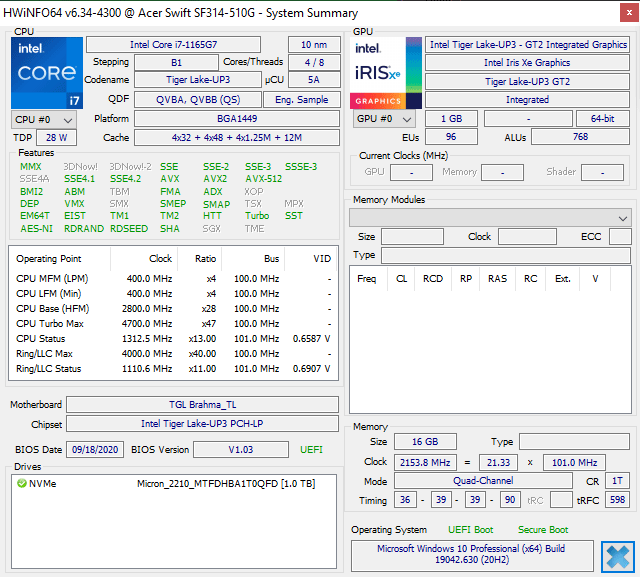Image resolution: width=640 pixels, height=577 pixels.
Task: Click the AVX-512 feature label
Action: point(263,179)
